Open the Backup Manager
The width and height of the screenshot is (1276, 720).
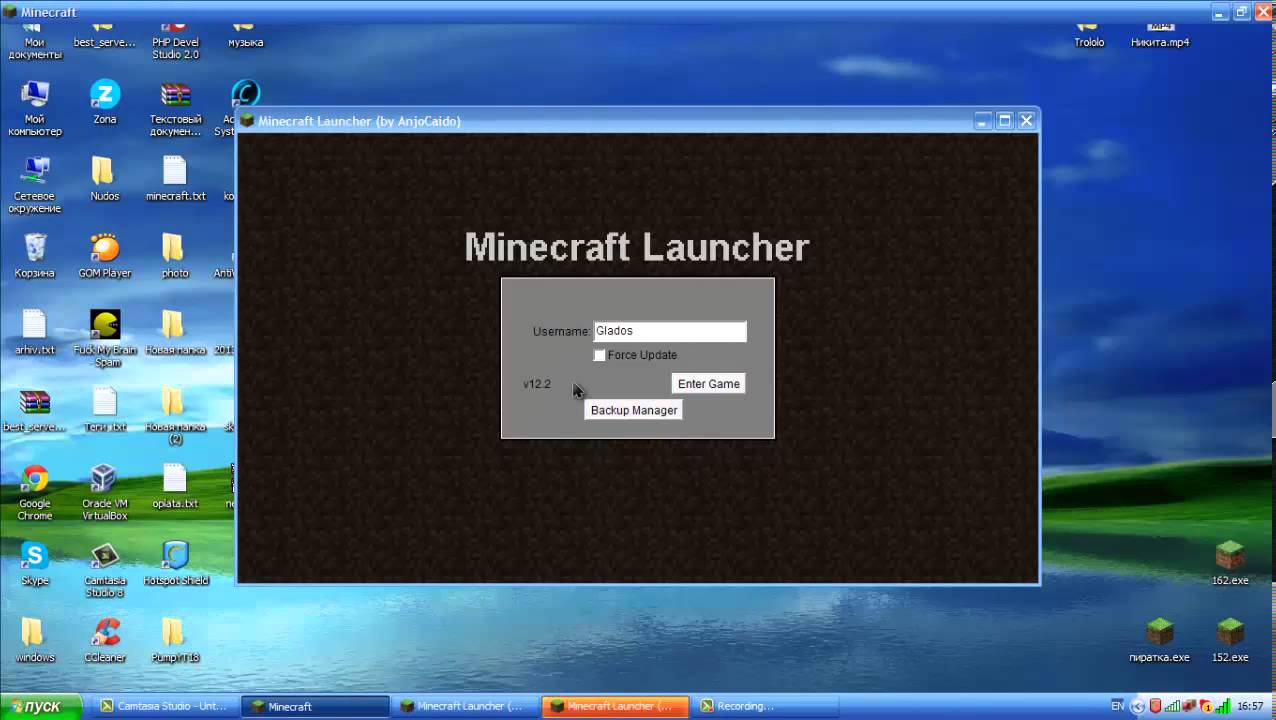634,410
